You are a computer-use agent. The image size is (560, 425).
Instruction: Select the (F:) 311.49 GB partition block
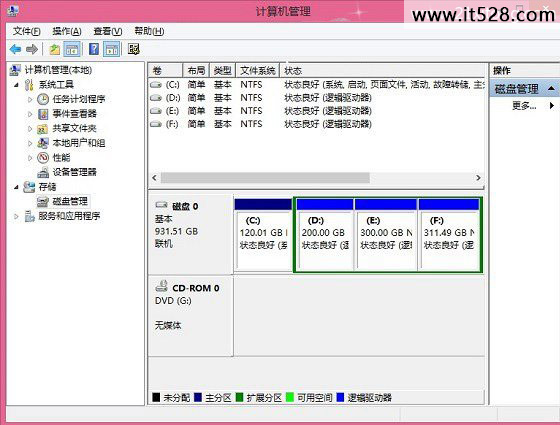point(449,235)
